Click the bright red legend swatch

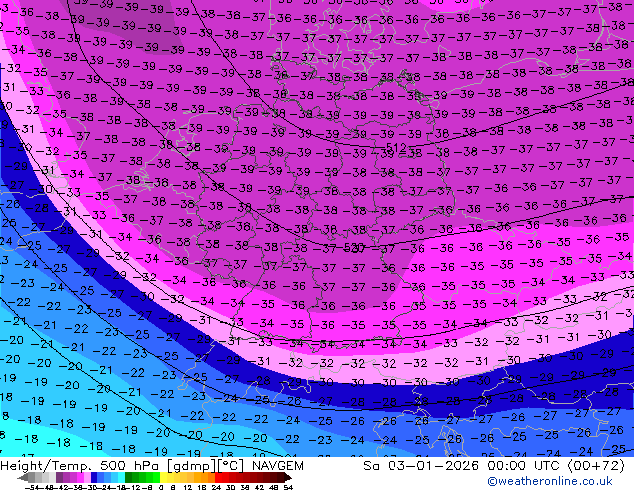[x=218, y=477]
